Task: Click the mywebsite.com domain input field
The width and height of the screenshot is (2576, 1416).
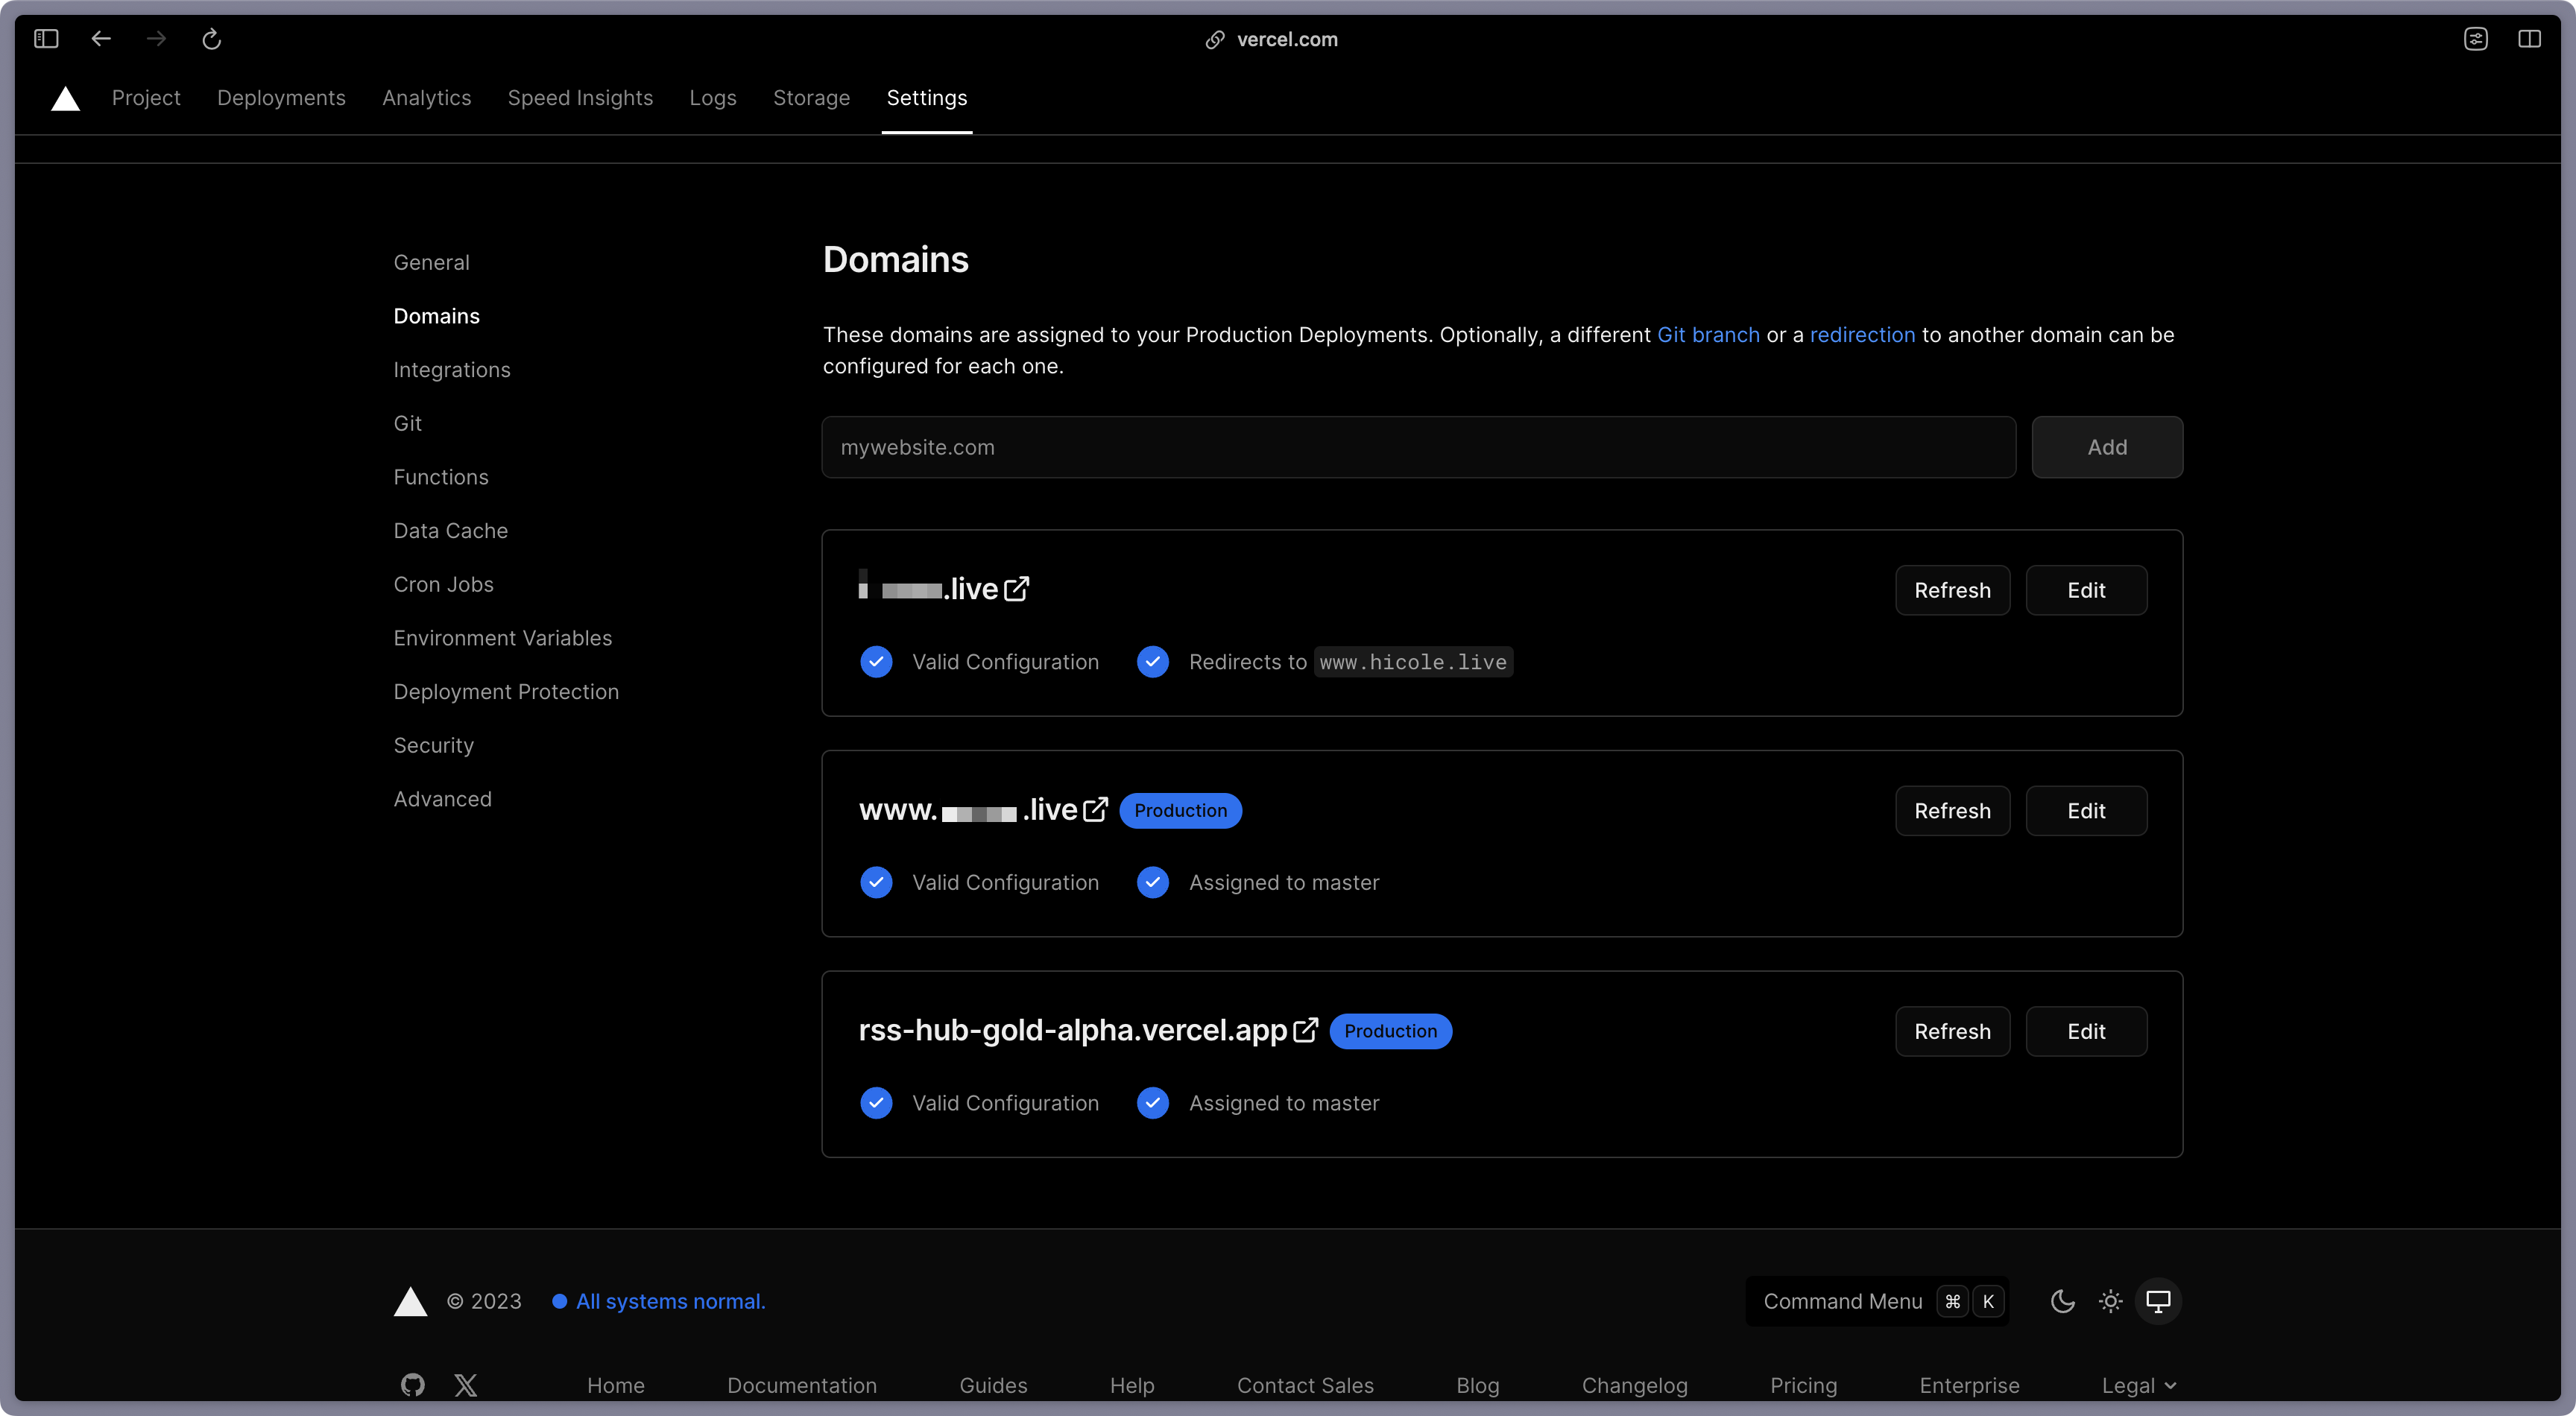Action: (x=1419, y=447)
